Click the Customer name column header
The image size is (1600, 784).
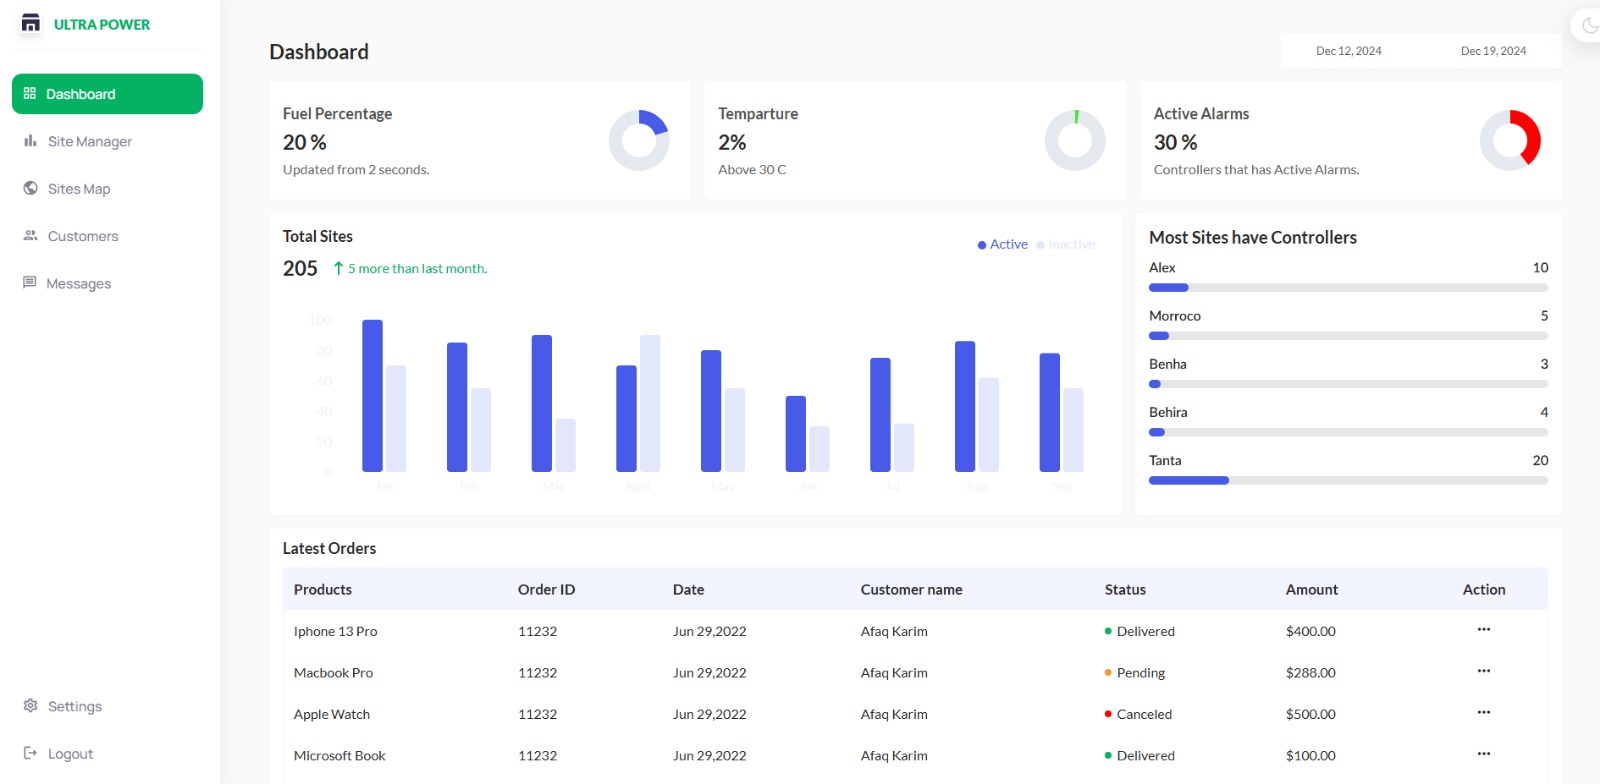(x=911, y=590)
